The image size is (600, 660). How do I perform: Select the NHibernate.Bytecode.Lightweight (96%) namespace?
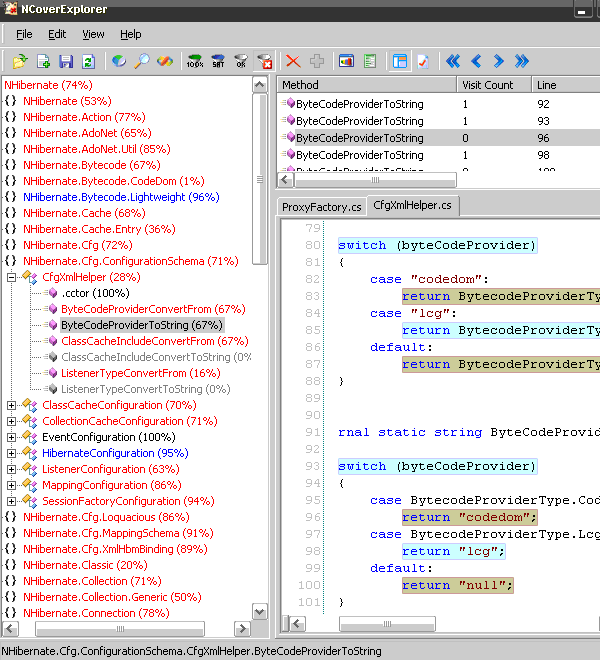(x=121, y=197)
